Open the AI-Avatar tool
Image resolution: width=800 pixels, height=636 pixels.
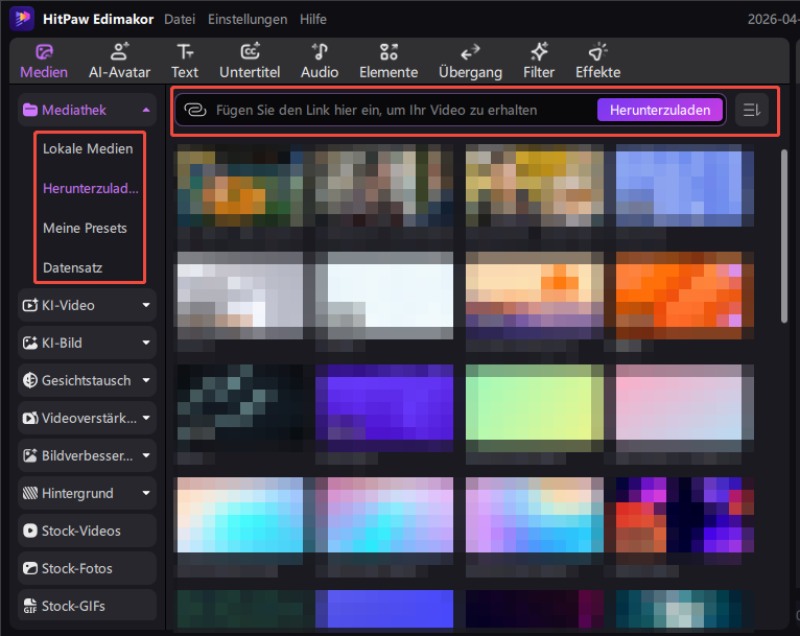pos(119,61)
